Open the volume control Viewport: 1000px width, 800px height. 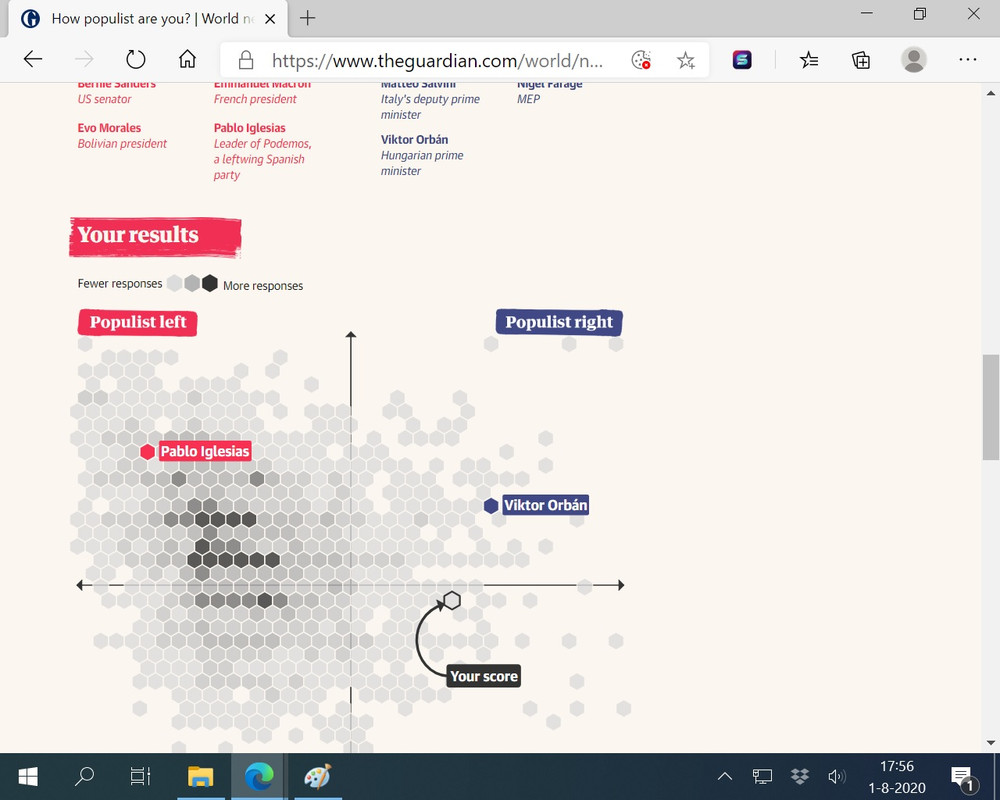pyautogui.click(x=836, y=776)
